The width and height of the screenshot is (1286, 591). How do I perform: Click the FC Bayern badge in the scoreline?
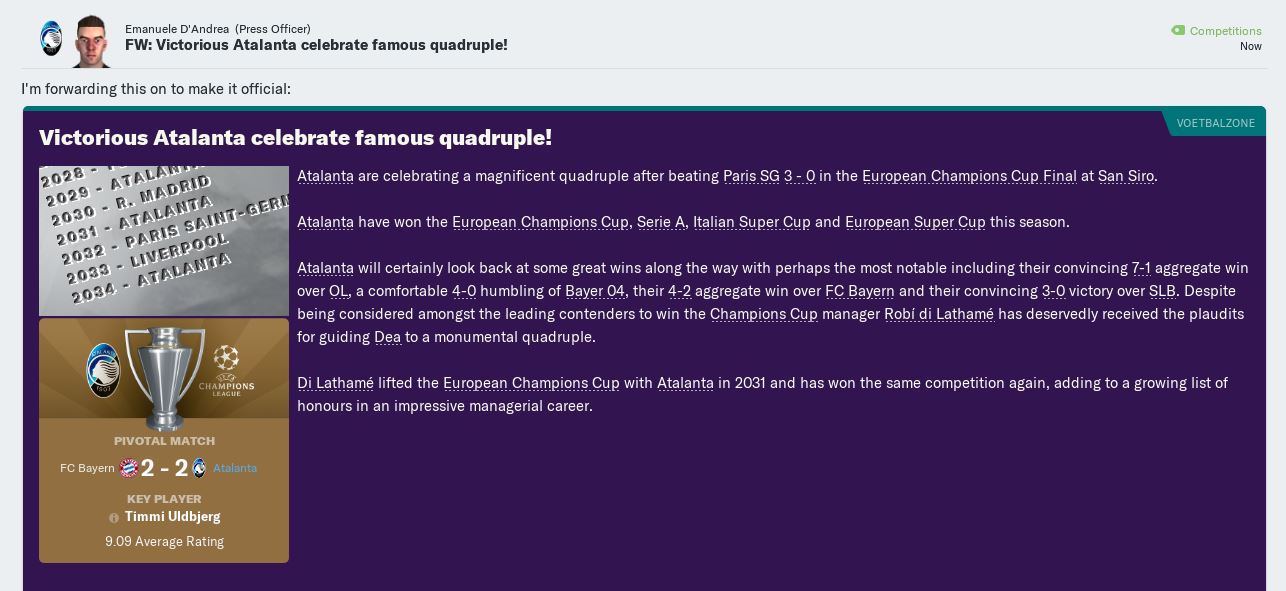pos(129,468)
